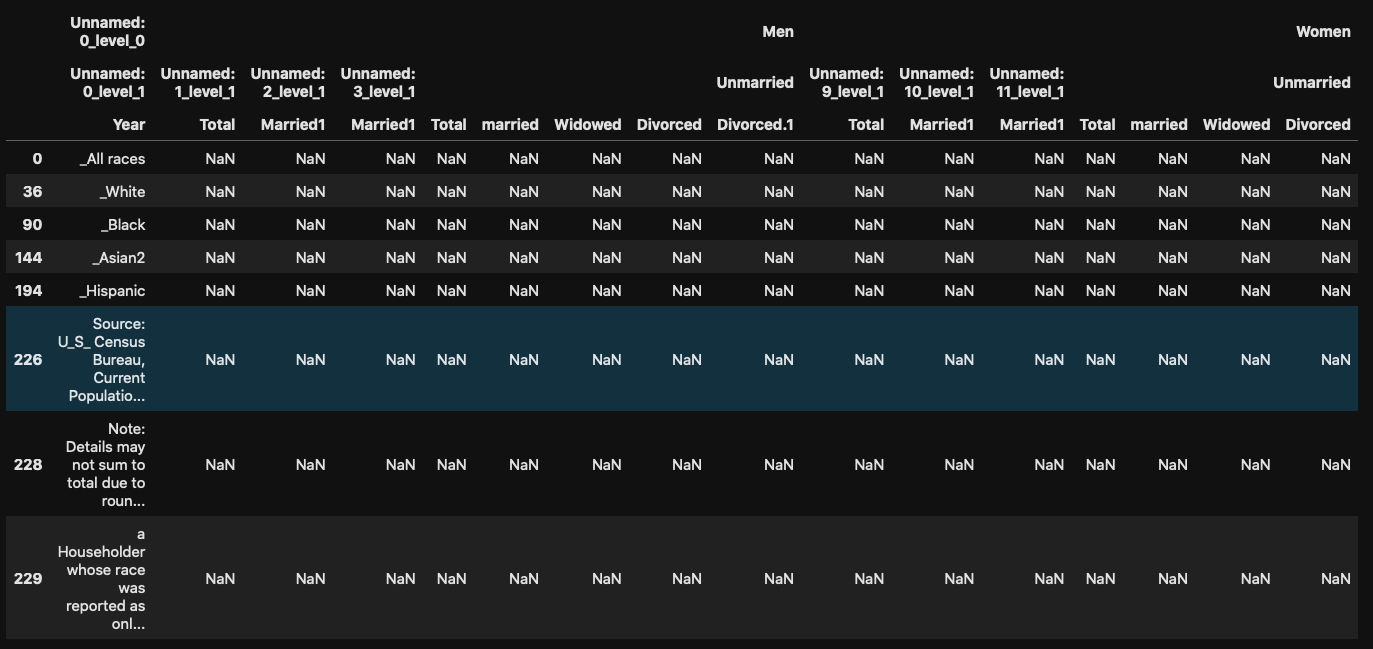
Task: Click the 'Source: U_S_ Census Bureau' cell
Action: 101,360
